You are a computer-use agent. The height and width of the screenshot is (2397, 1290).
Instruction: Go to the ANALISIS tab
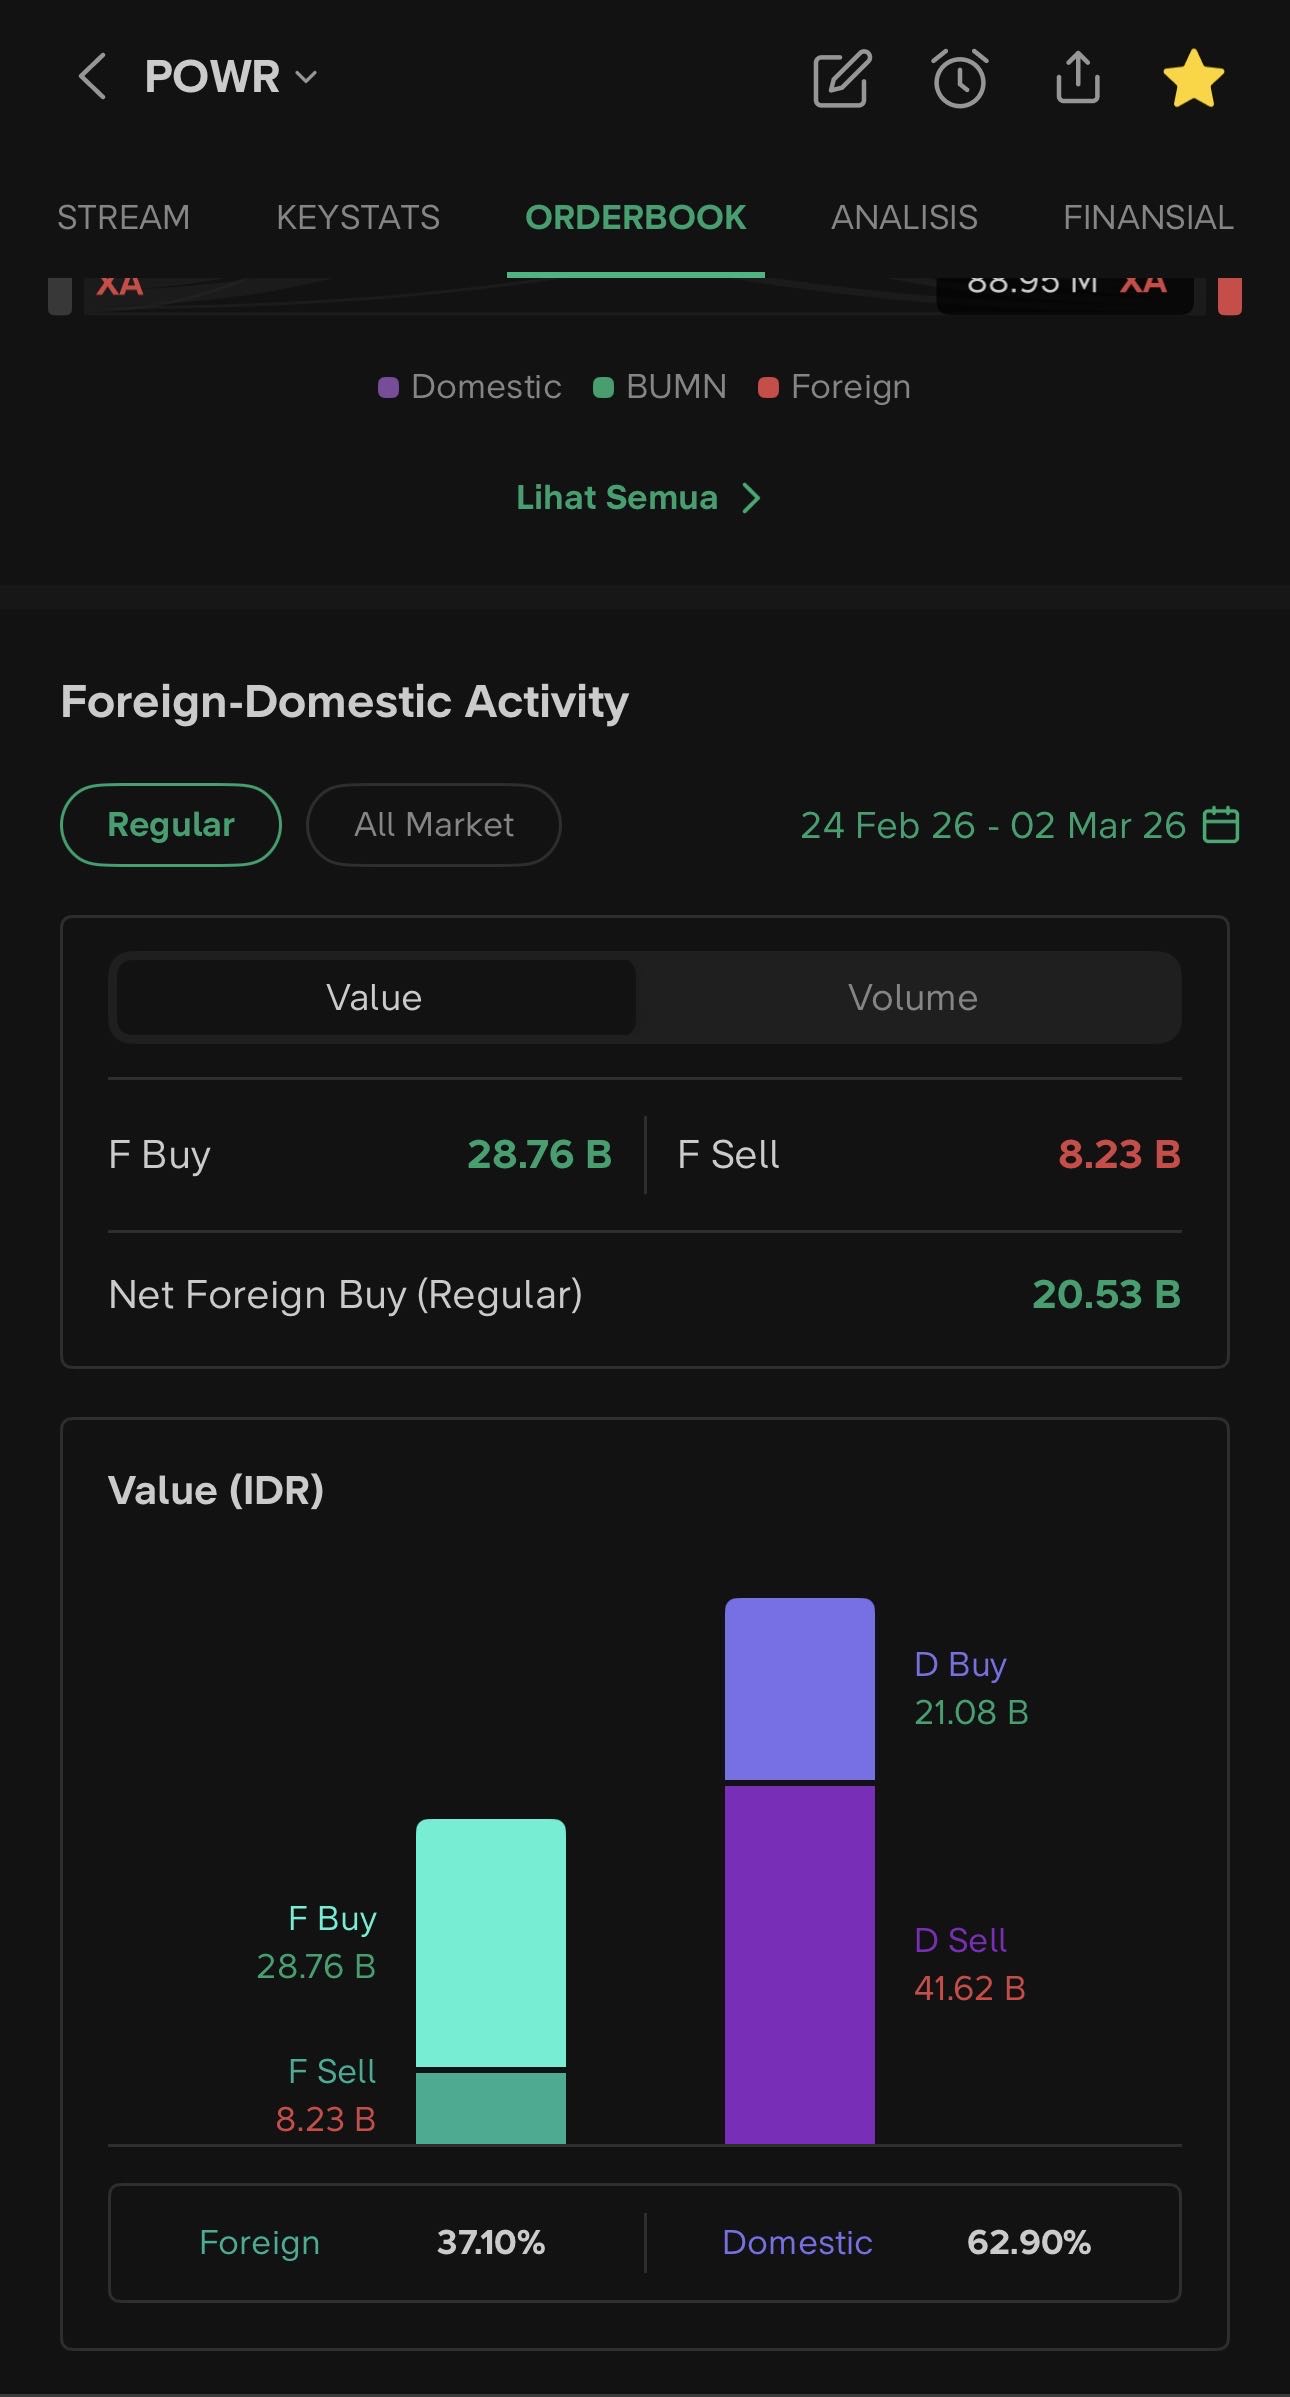[x=904, y=217]
